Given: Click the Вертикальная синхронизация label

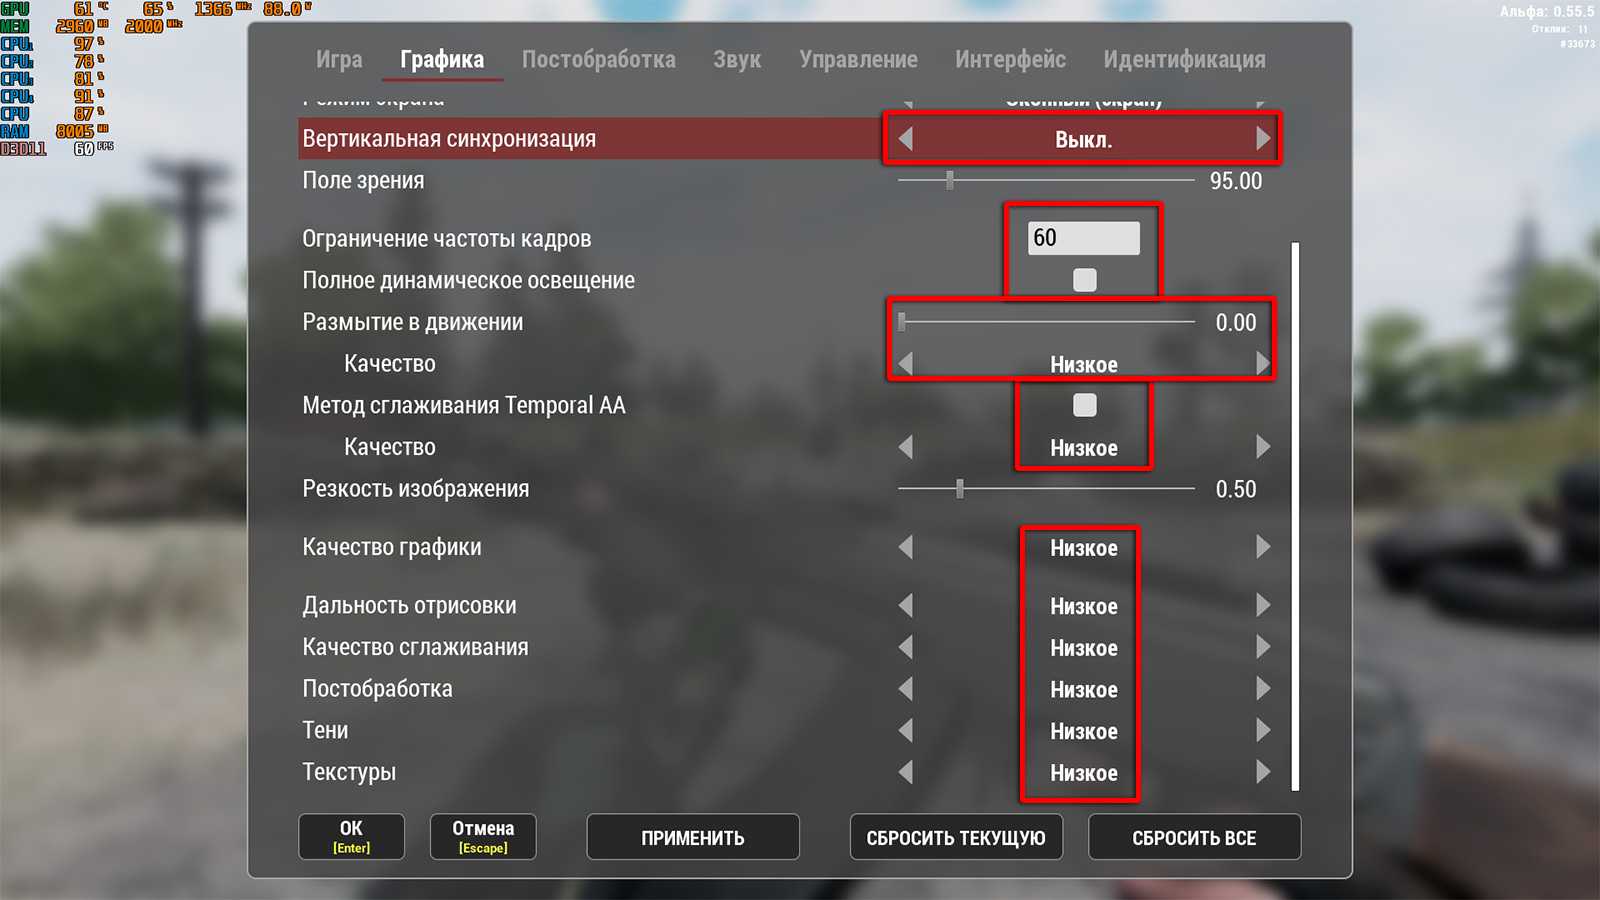Looking at the screenshot, I should (449, 139).
